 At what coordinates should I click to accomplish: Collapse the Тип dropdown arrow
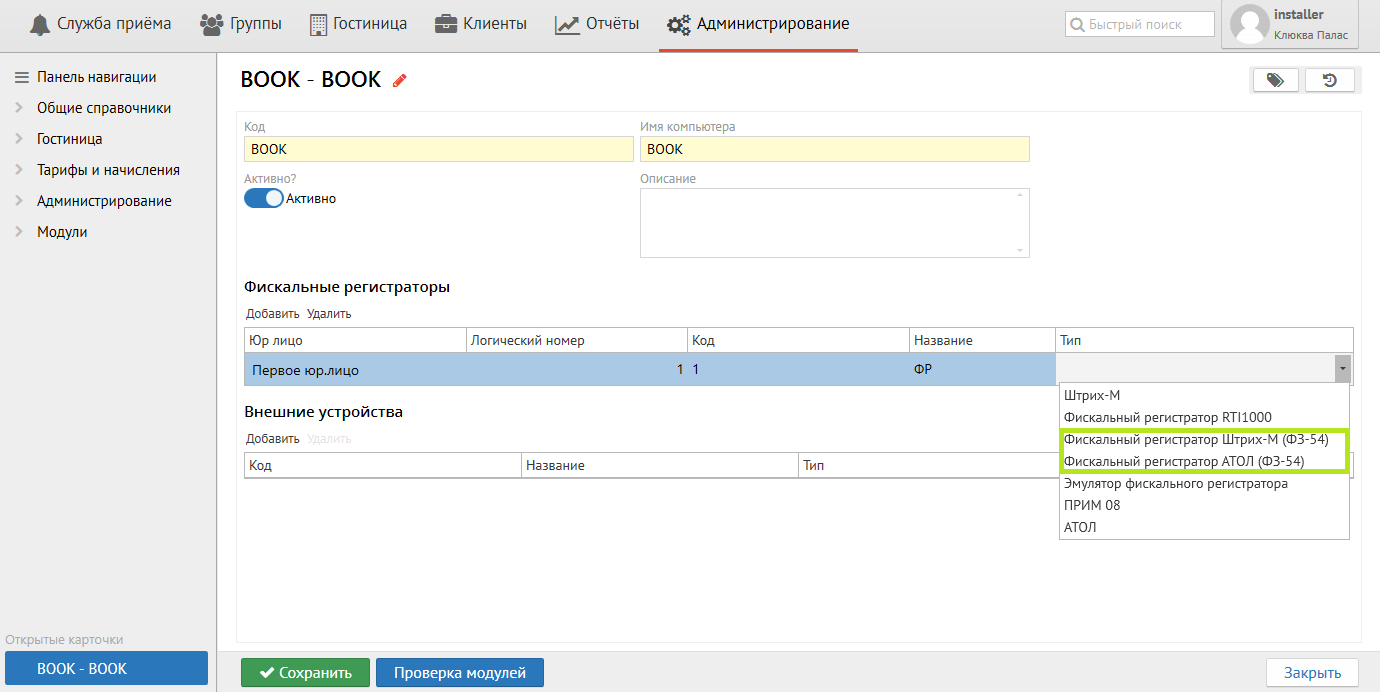[1341, 369]
